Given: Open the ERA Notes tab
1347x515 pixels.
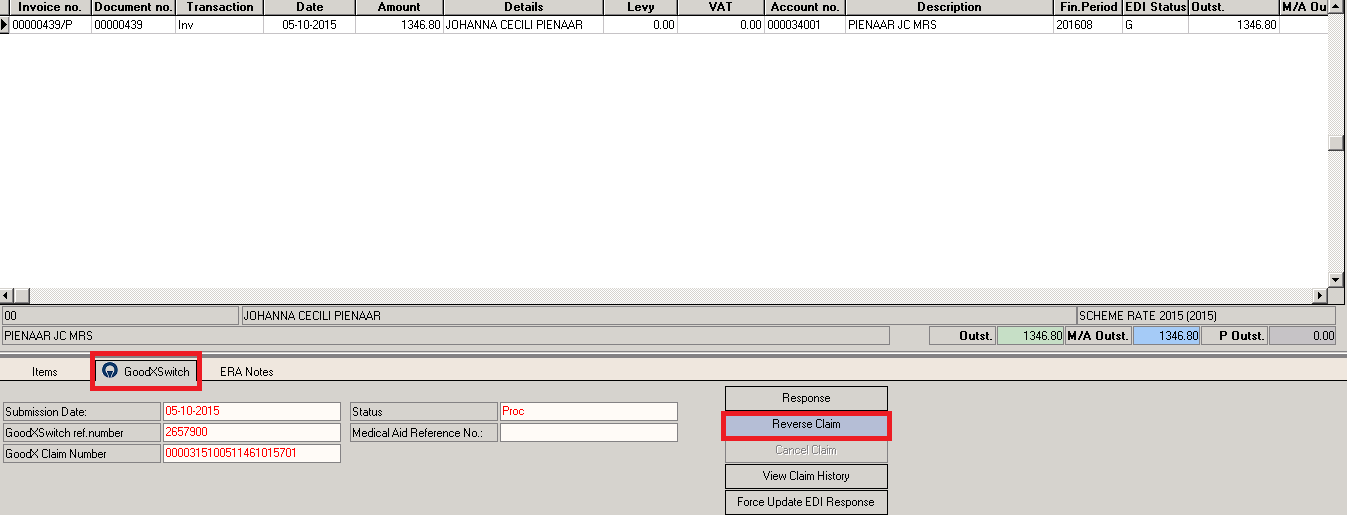Looking at the screenshot, I should click(246, 372).
